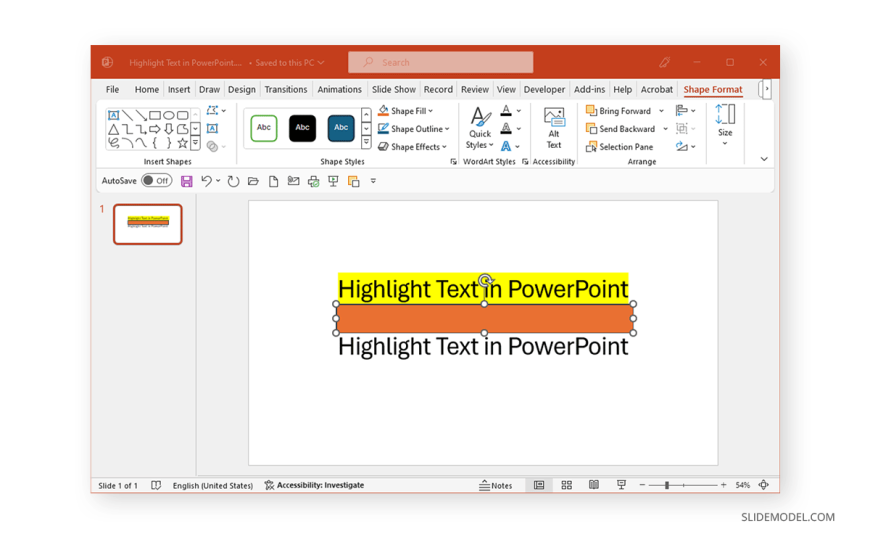Click the Open folder icon
870x539 pixels.
[253, 182]
